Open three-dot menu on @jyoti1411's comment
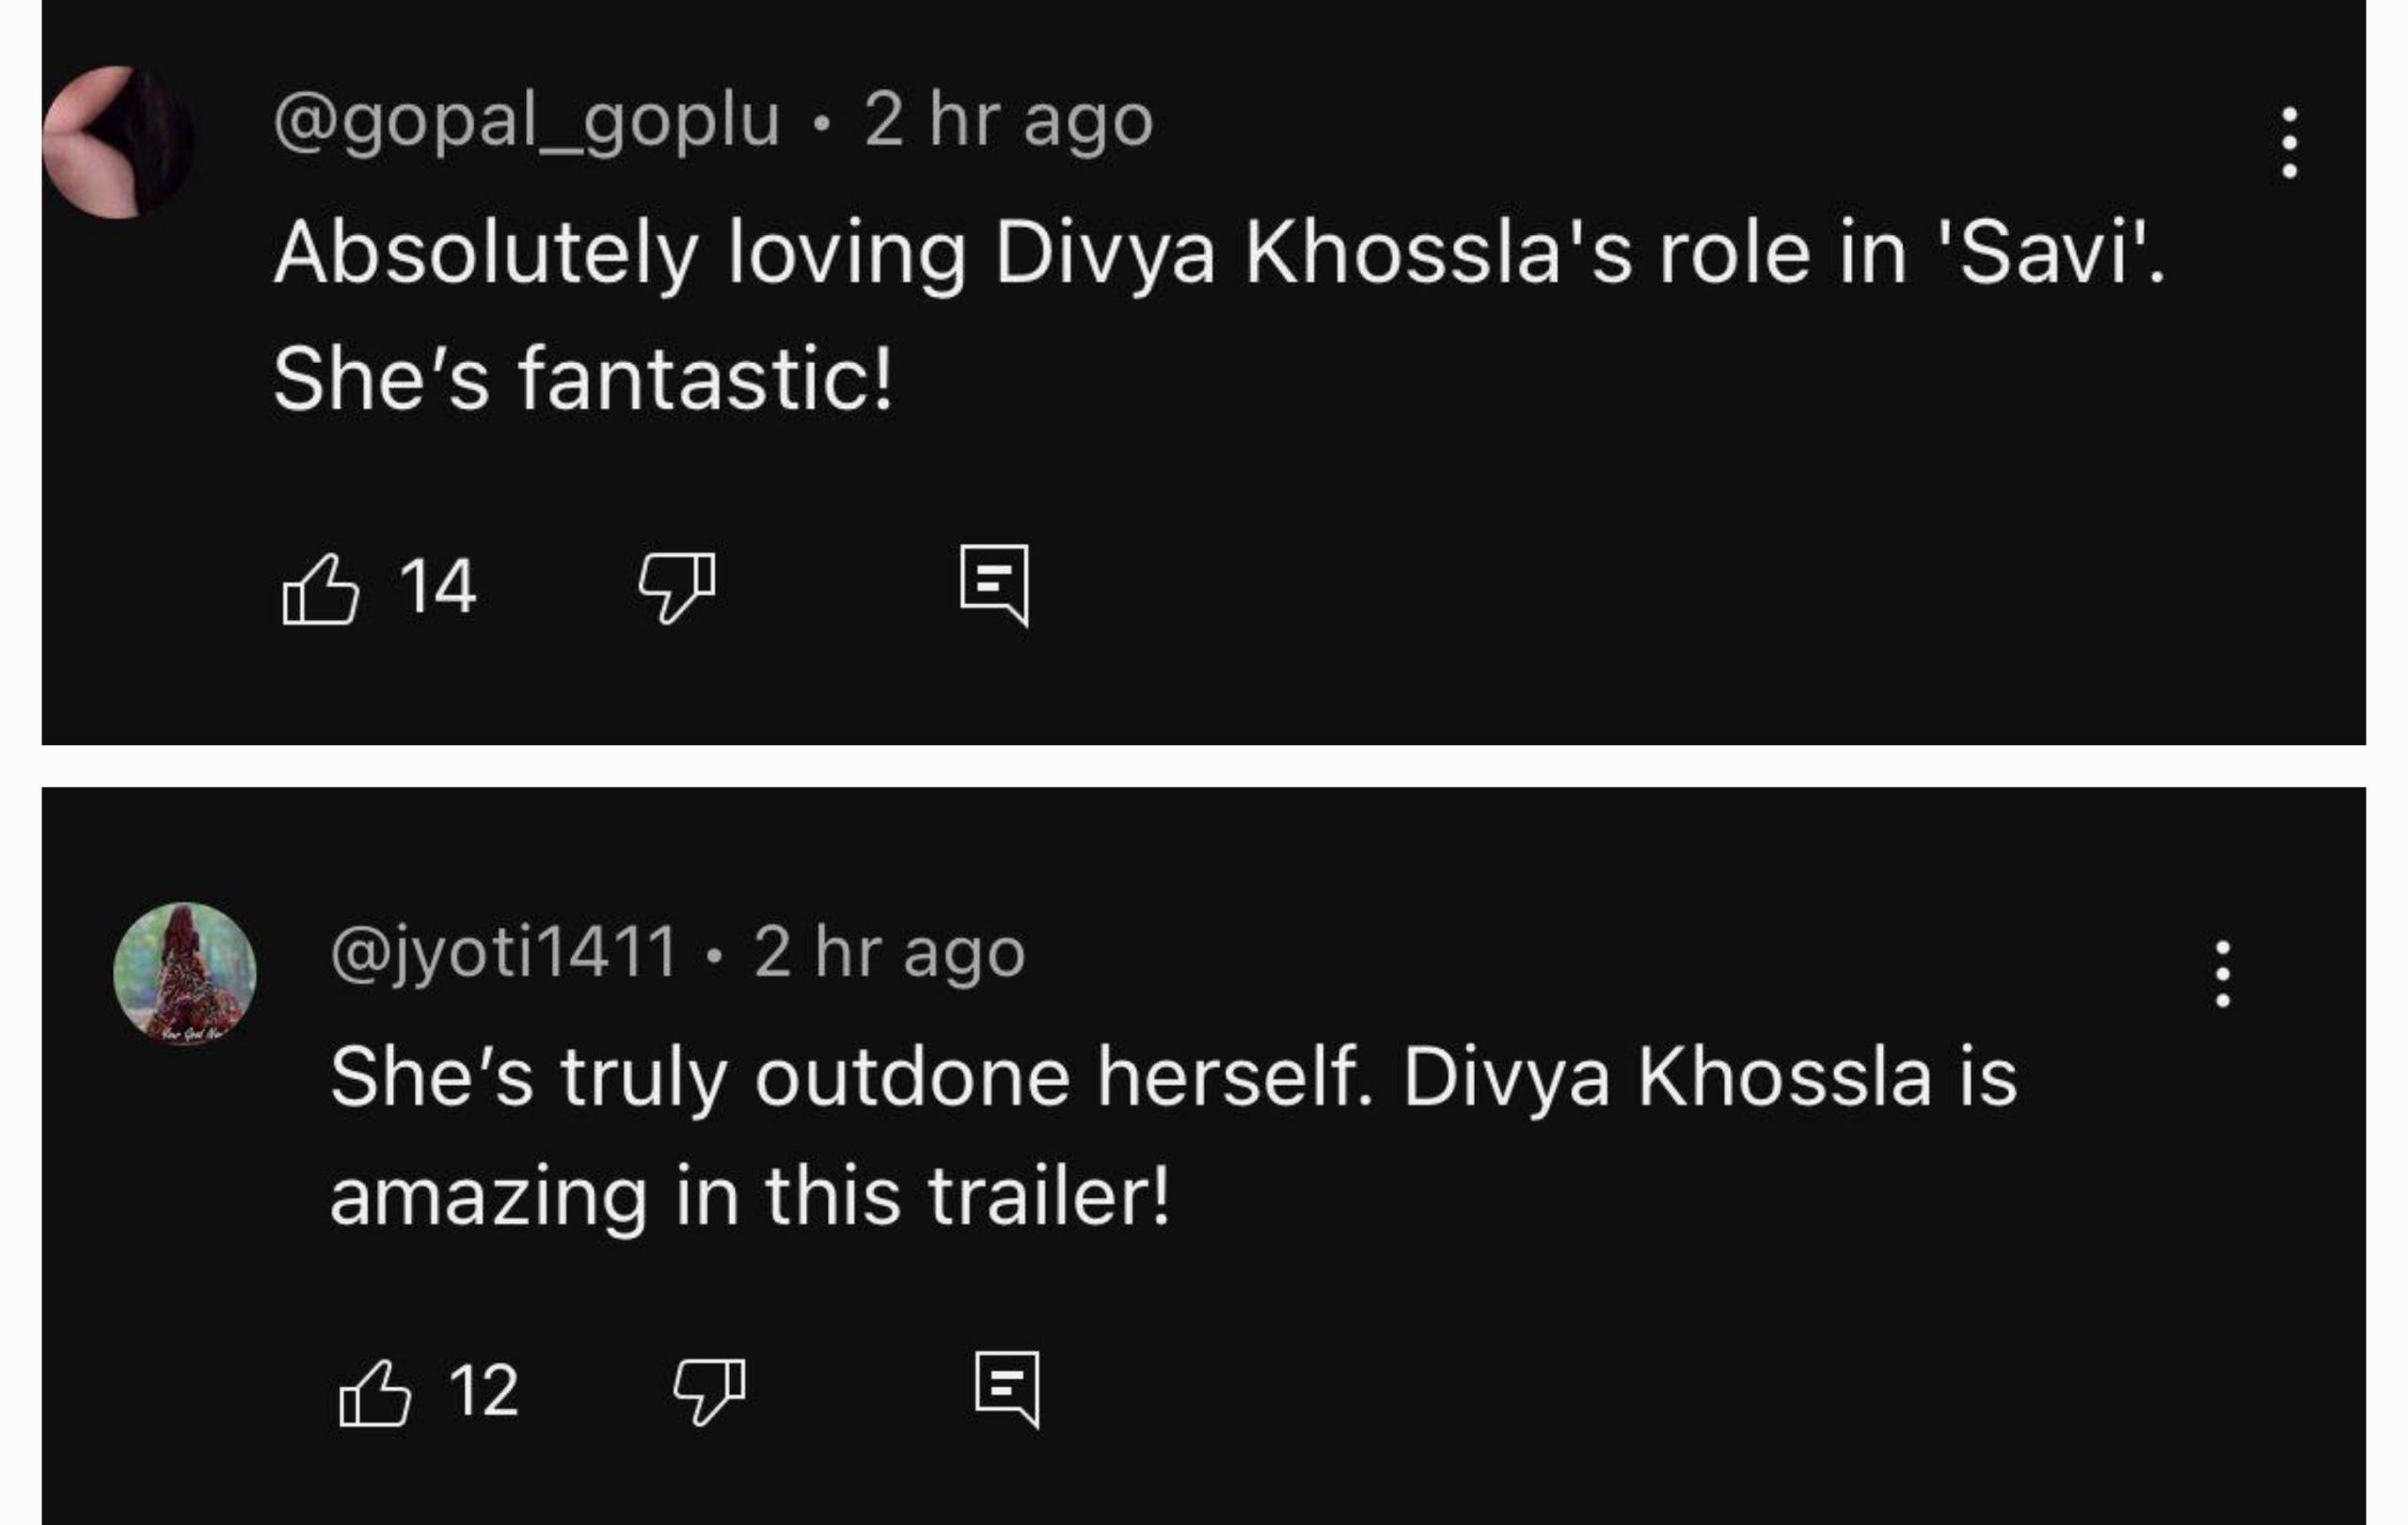The width and height of the screenshot is (2408, 1525). point(2222,974)
